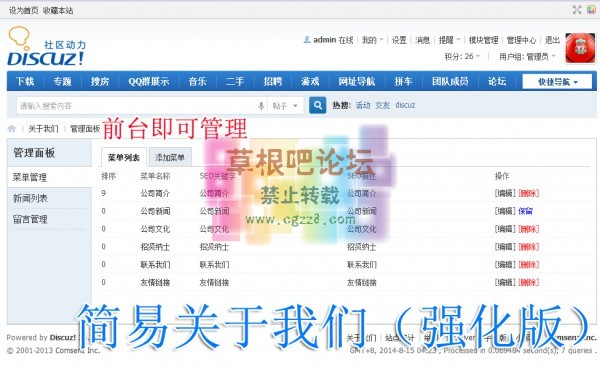Edit the 联系我们 menu row
This screenshot has width=600, height=371.
point(505,264)
